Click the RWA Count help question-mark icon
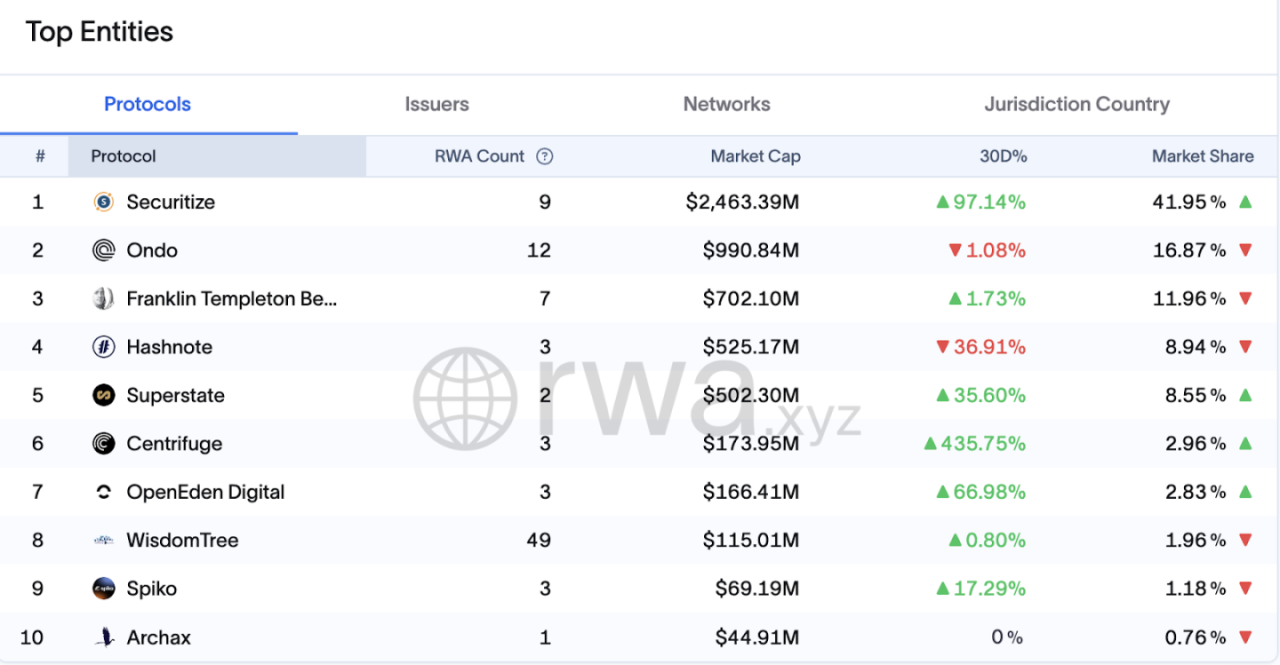This screenshot has height=665, width=1280. [545, 156]
